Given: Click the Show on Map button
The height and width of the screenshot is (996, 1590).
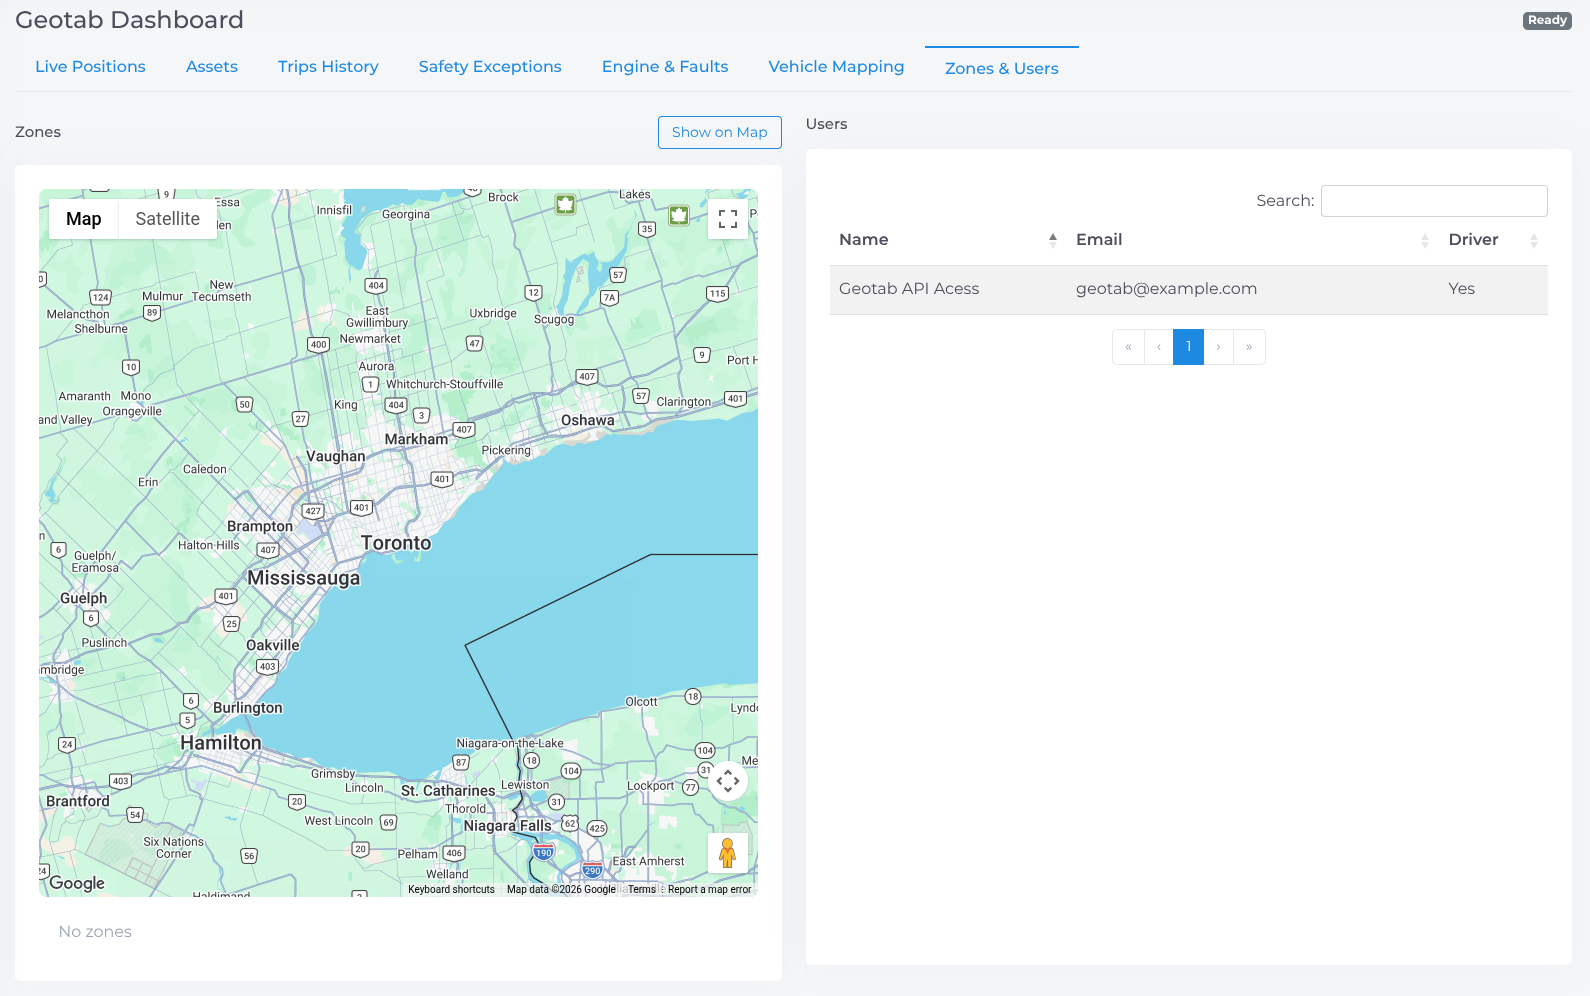Looking at the screenshot, I should point(720,132).
